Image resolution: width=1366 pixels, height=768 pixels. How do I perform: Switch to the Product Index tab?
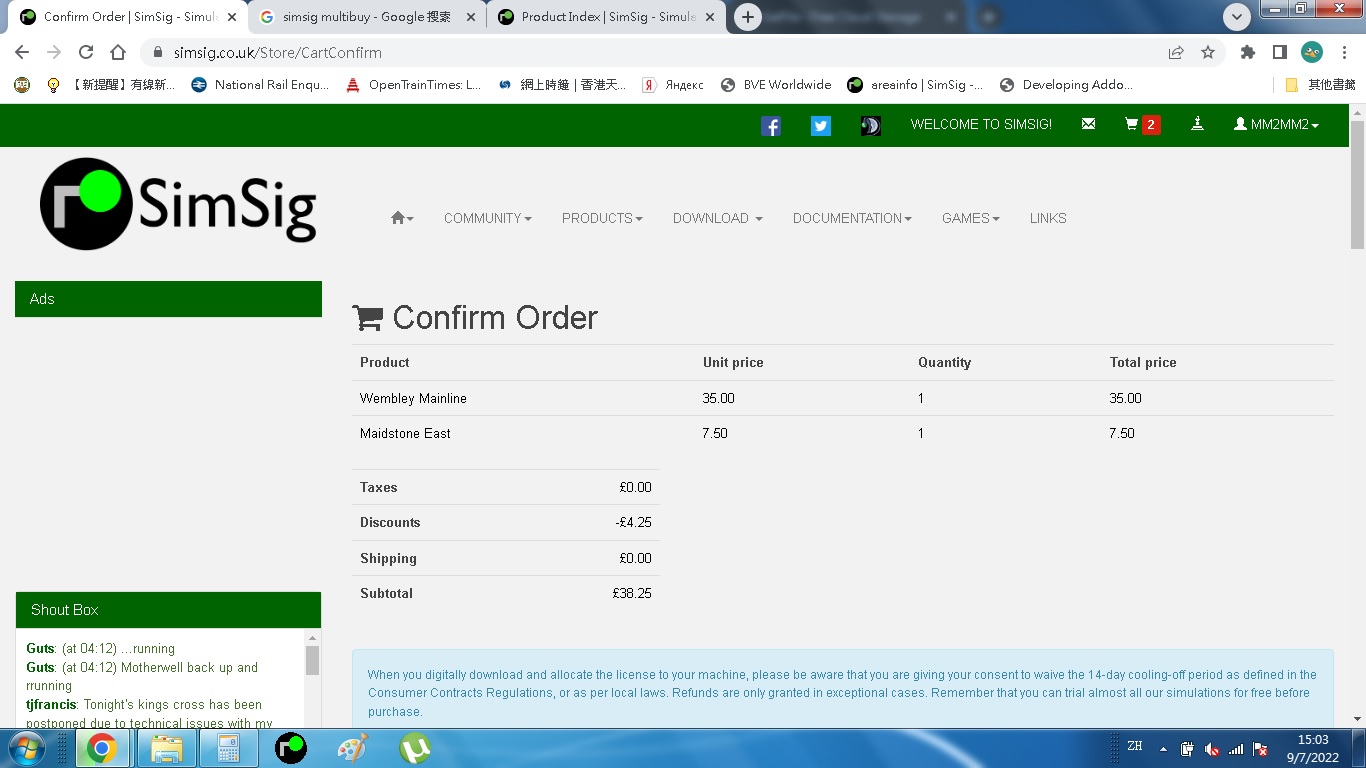608,17
